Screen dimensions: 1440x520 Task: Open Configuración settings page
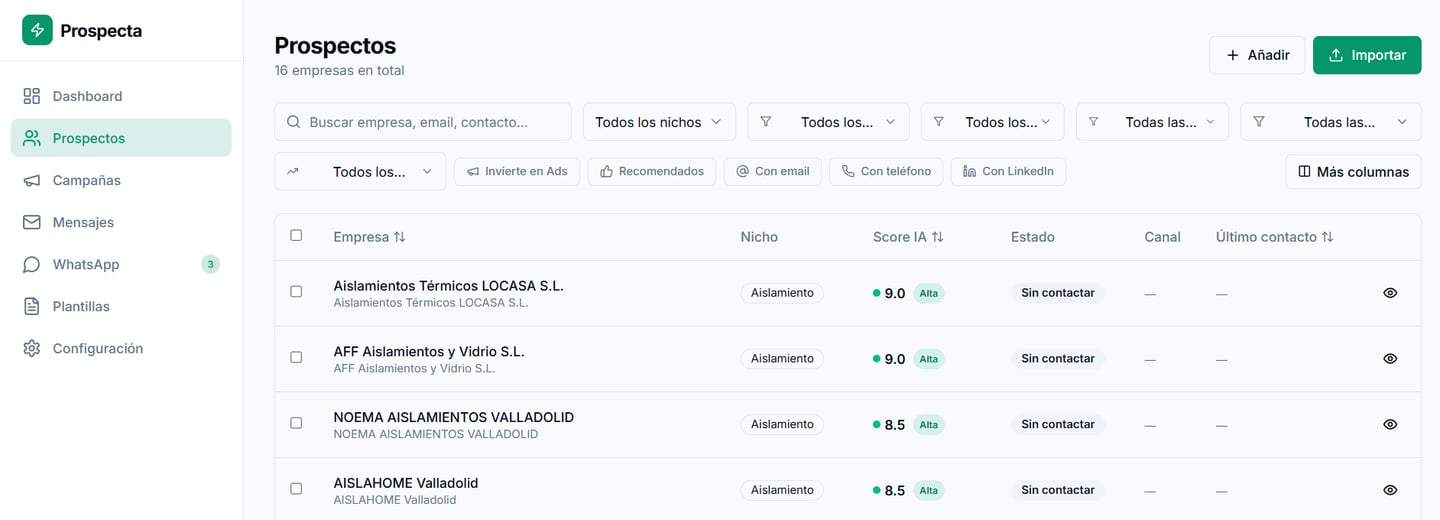click(121, 348)
